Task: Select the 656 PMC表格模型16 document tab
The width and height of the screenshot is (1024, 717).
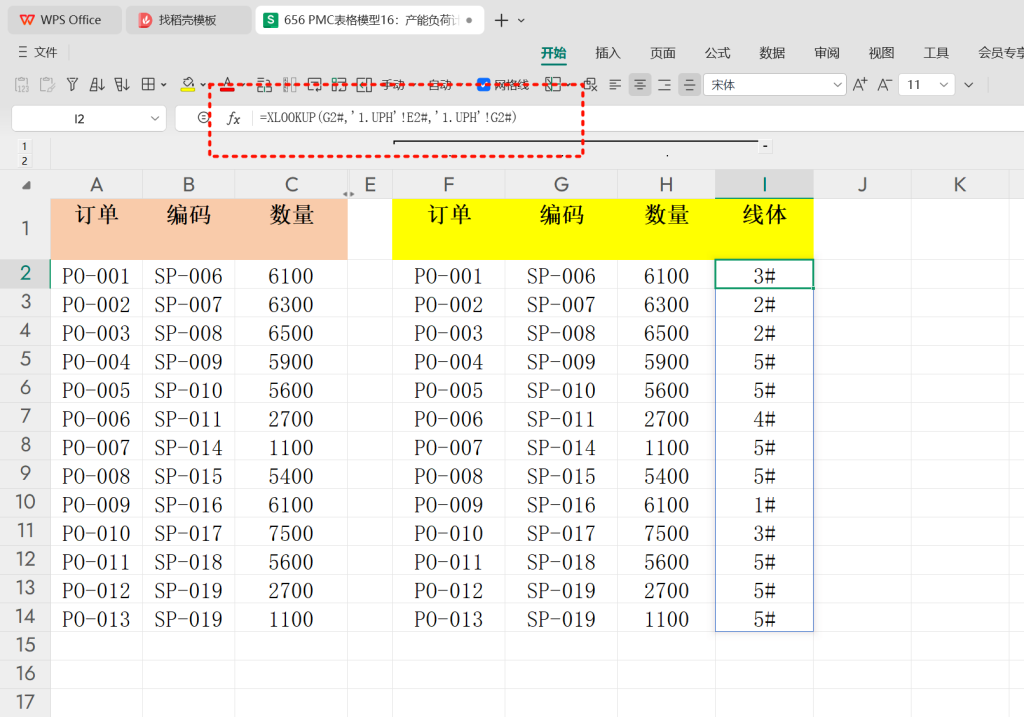Action: [x=370, y=20]
